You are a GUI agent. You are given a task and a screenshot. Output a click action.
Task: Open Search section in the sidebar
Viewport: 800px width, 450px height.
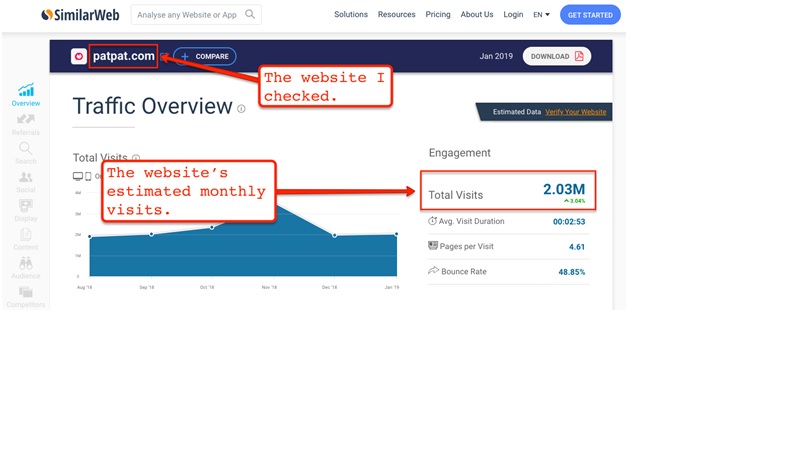coord(26,154)
